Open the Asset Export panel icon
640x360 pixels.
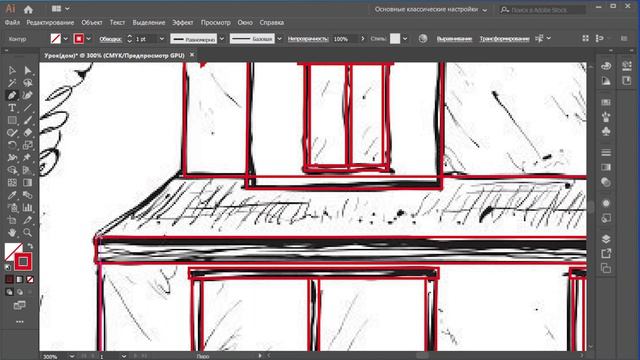[x=606, y=253]
